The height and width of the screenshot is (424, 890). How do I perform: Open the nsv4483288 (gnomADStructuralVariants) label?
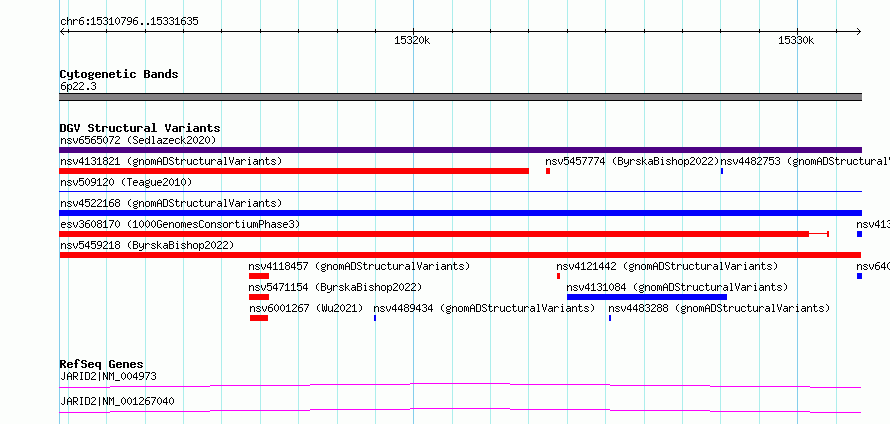[719, 308]
